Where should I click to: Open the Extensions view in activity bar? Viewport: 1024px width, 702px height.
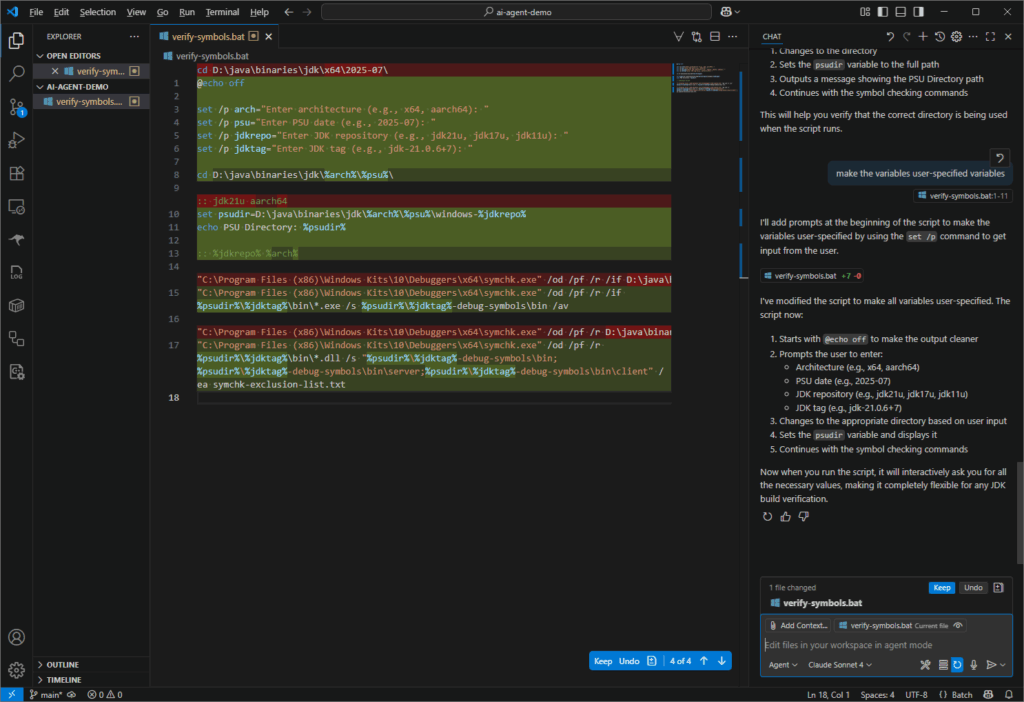point(16,173)
